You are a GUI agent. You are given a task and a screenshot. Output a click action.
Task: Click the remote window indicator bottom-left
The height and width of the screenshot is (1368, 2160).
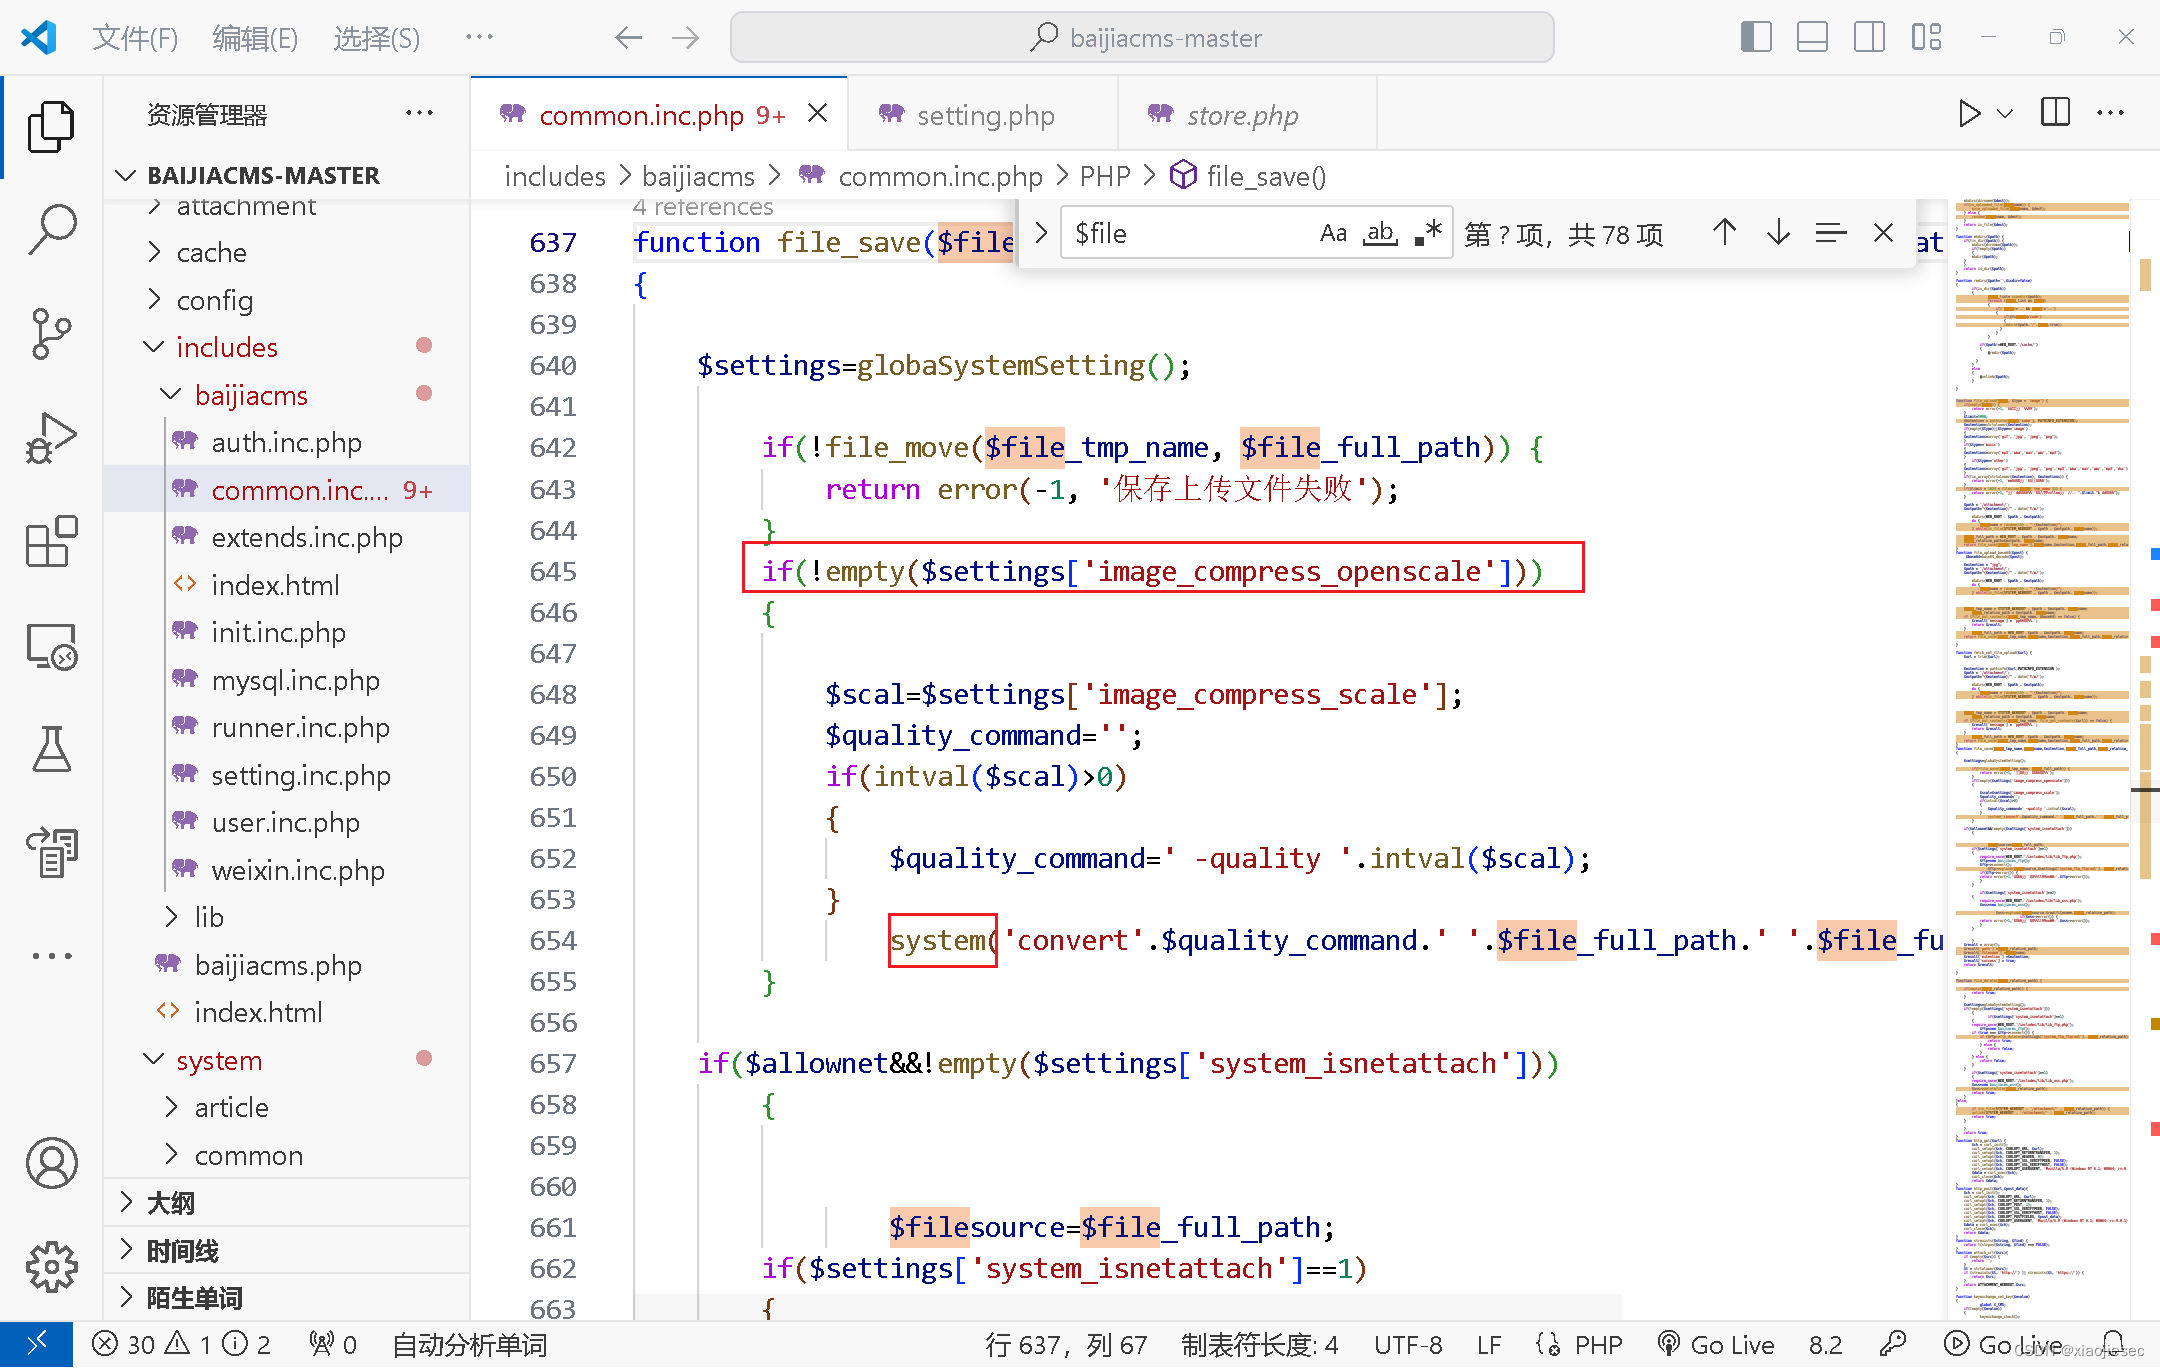tap(37, 1344)
